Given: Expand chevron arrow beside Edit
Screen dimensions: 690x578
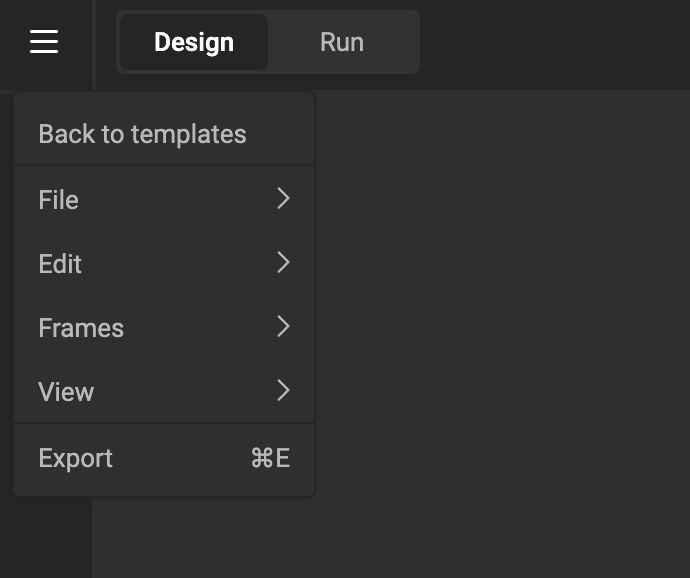Looking at the screenshot, I should (284, 262).
